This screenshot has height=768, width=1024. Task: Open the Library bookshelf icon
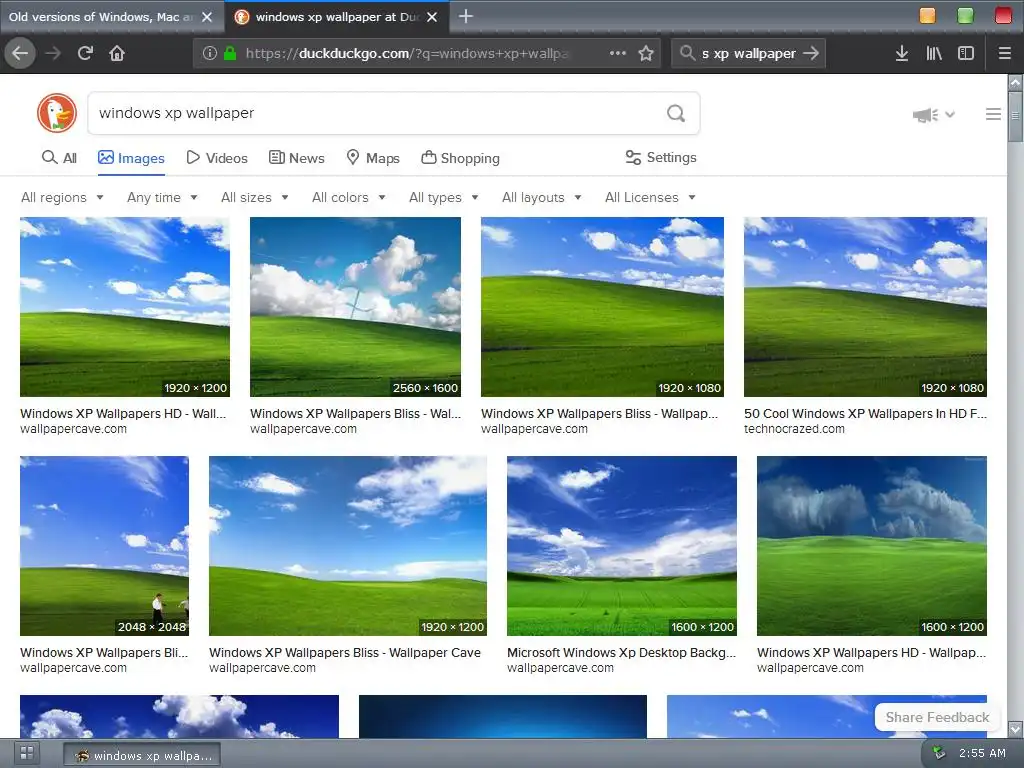click(x=934, y=53)
